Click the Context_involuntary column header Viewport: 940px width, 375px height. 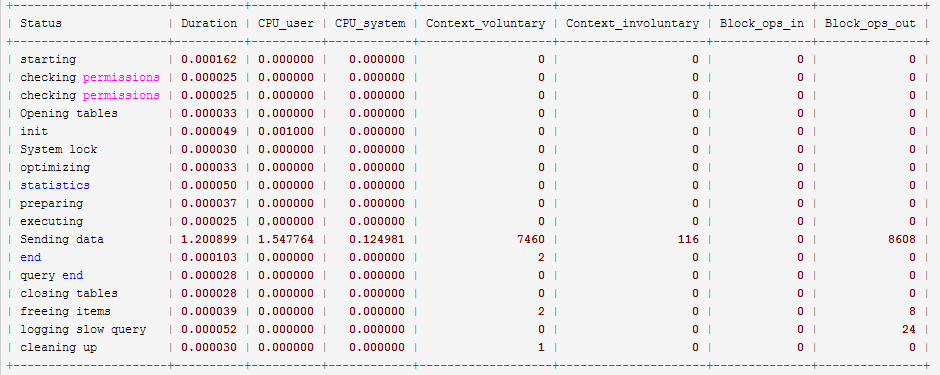click(632, 24)
